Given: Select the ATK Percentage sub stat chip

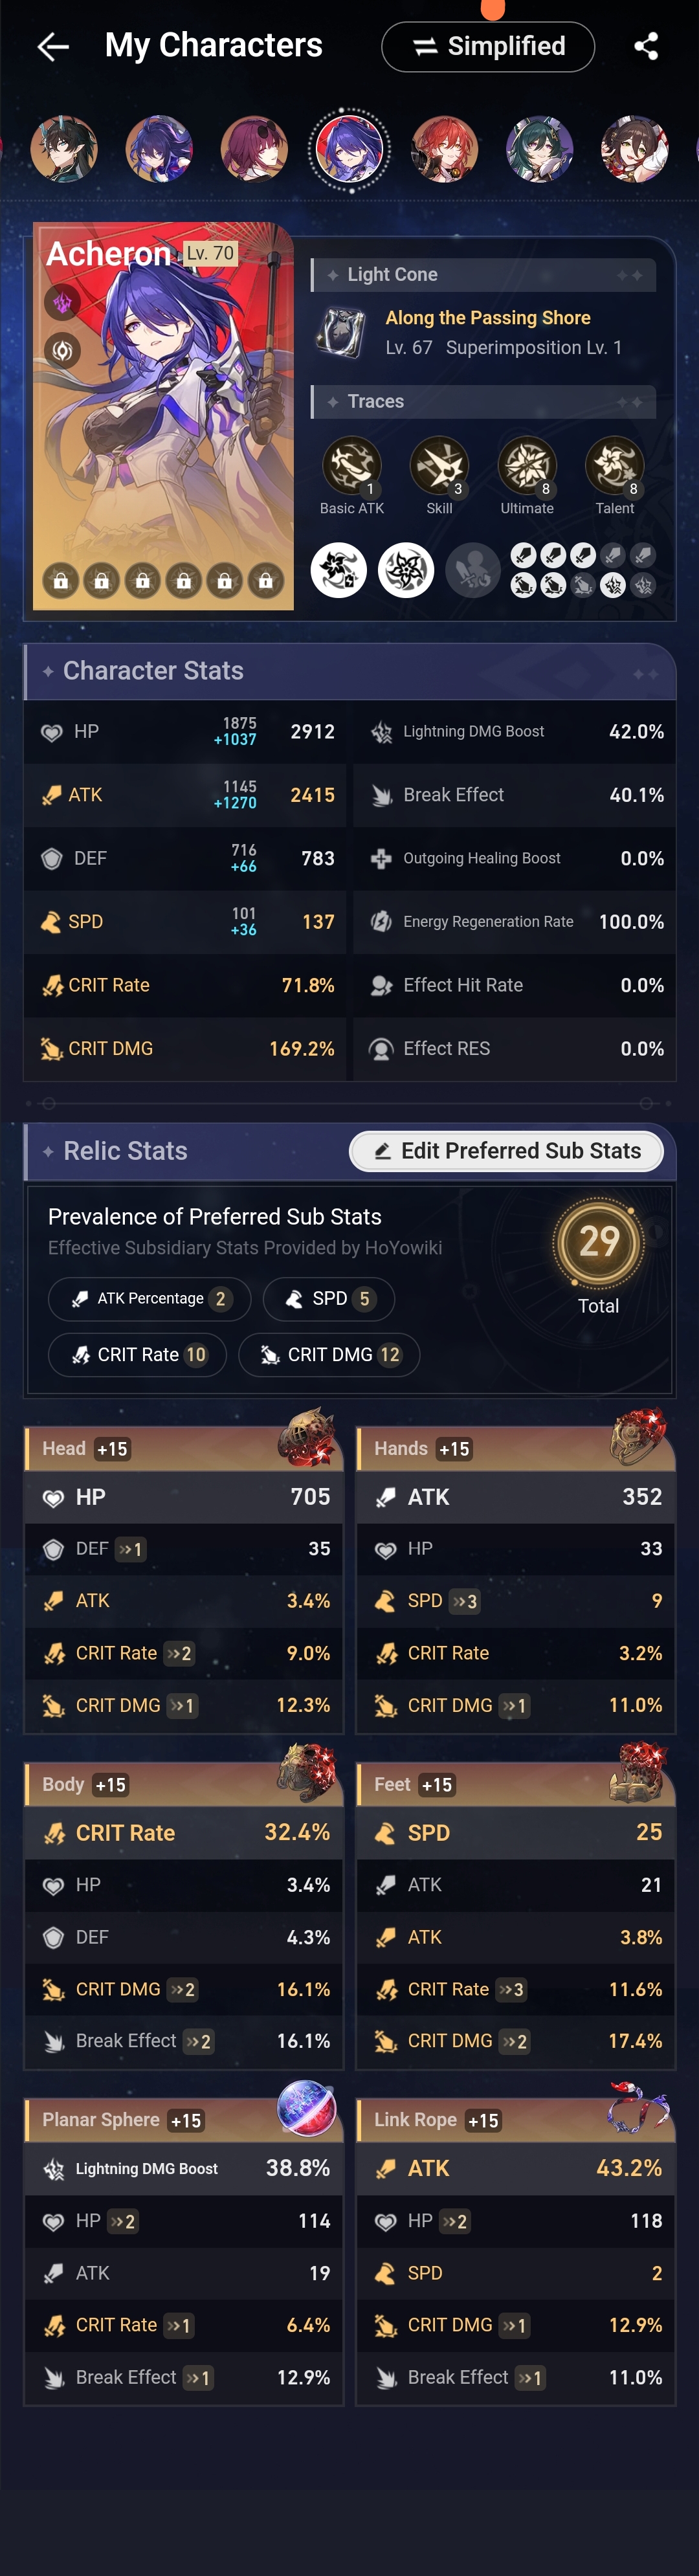Looking at the screenshot, I should tap(149, 1298).
